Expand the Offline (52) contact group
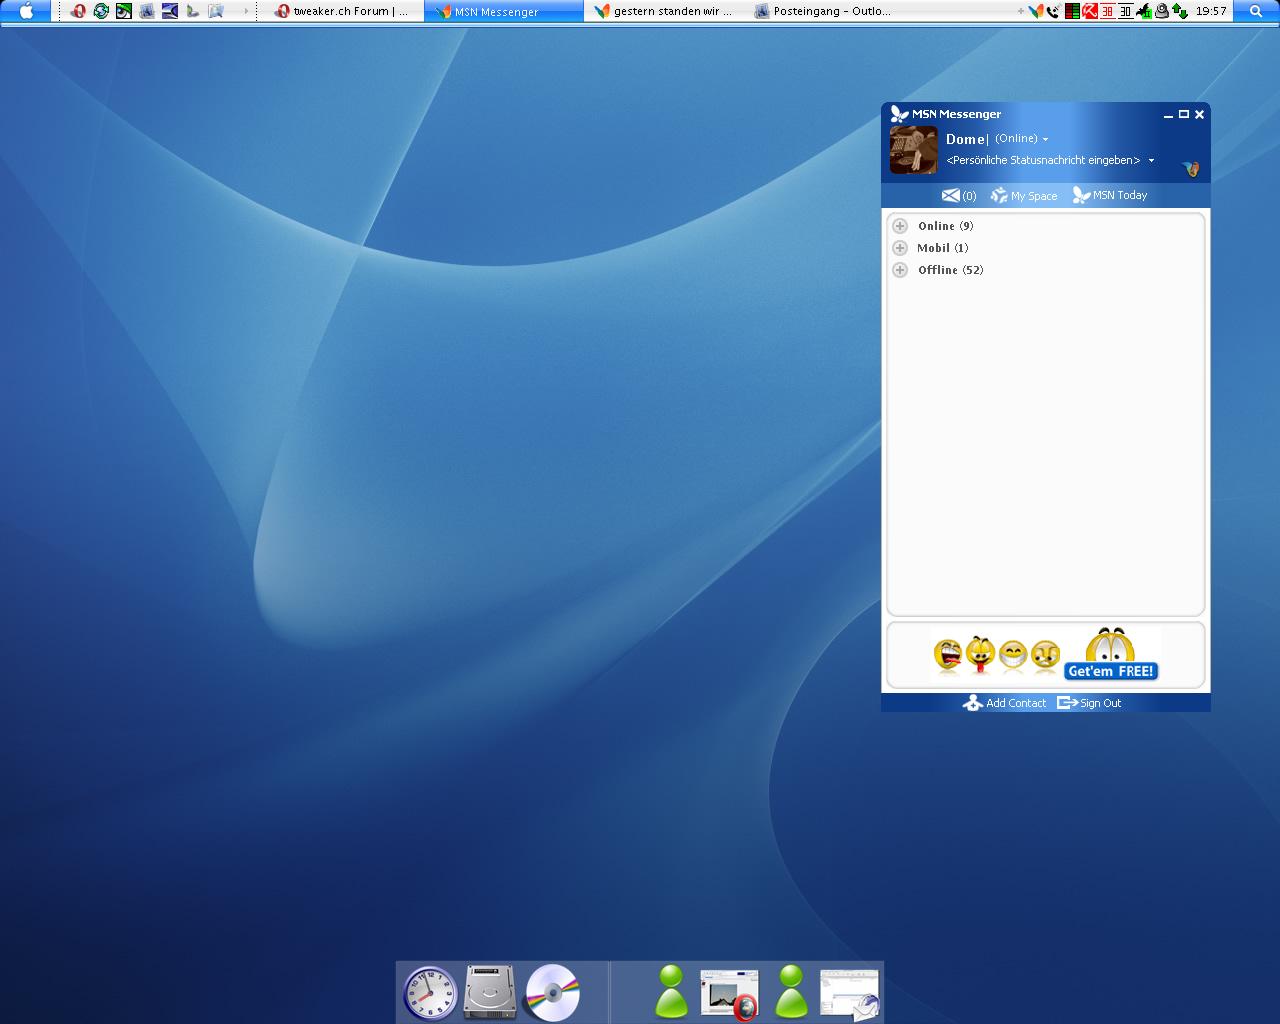Screen dimensions: 1280x1024 click(900, 270)
